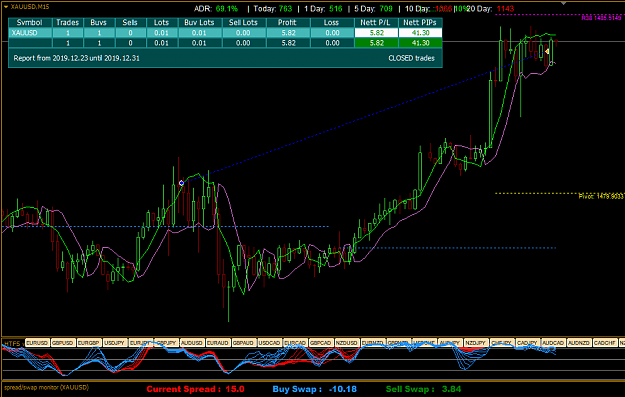Click the Buy Lots column header

(200, 23)
